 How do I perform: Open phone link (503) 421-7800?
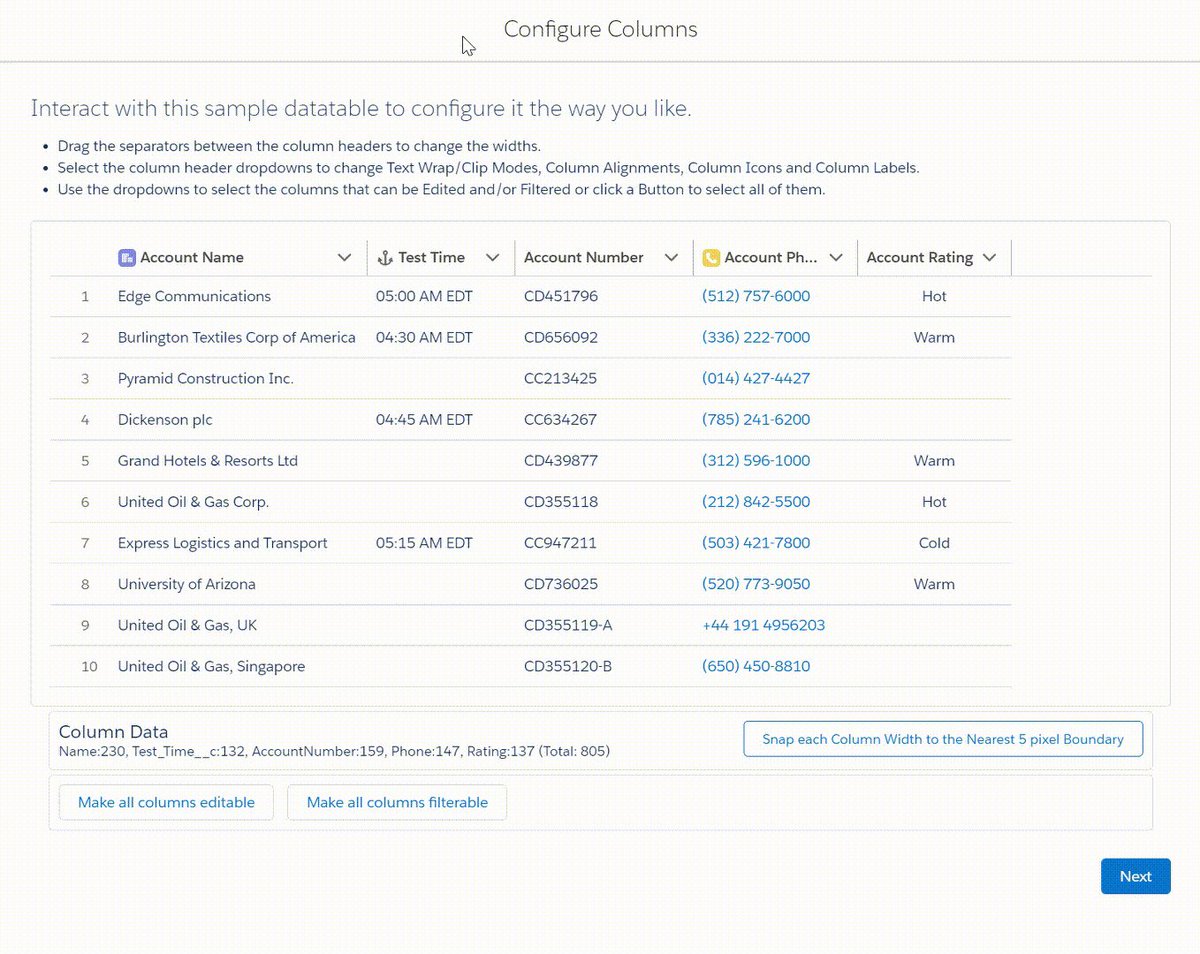(x=756, y=543)
